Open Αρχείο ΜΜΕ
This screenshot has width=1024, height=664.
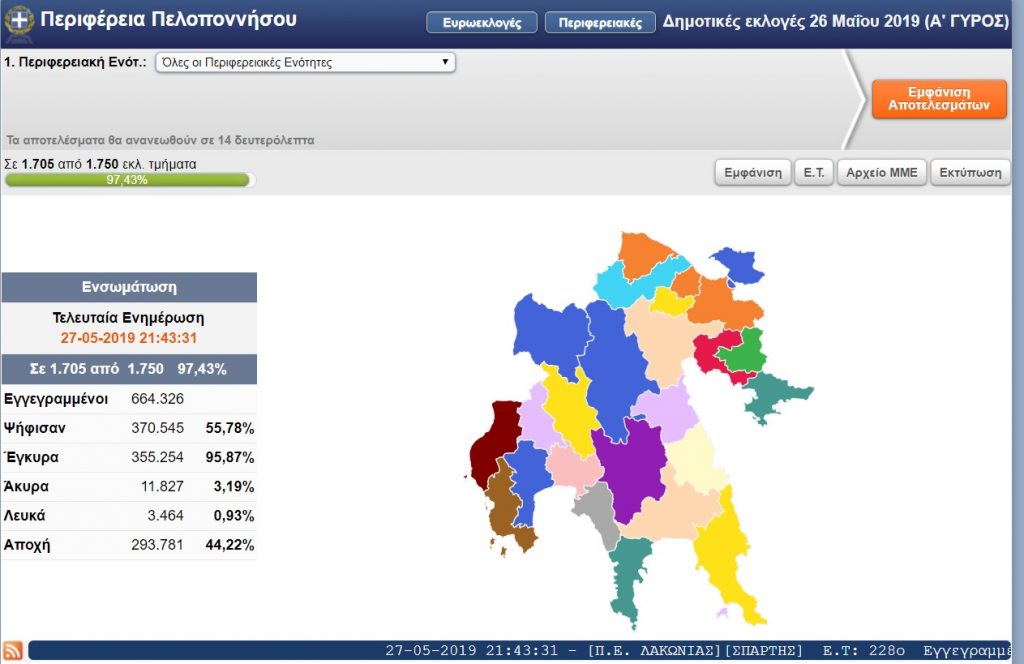click(881, 172)
